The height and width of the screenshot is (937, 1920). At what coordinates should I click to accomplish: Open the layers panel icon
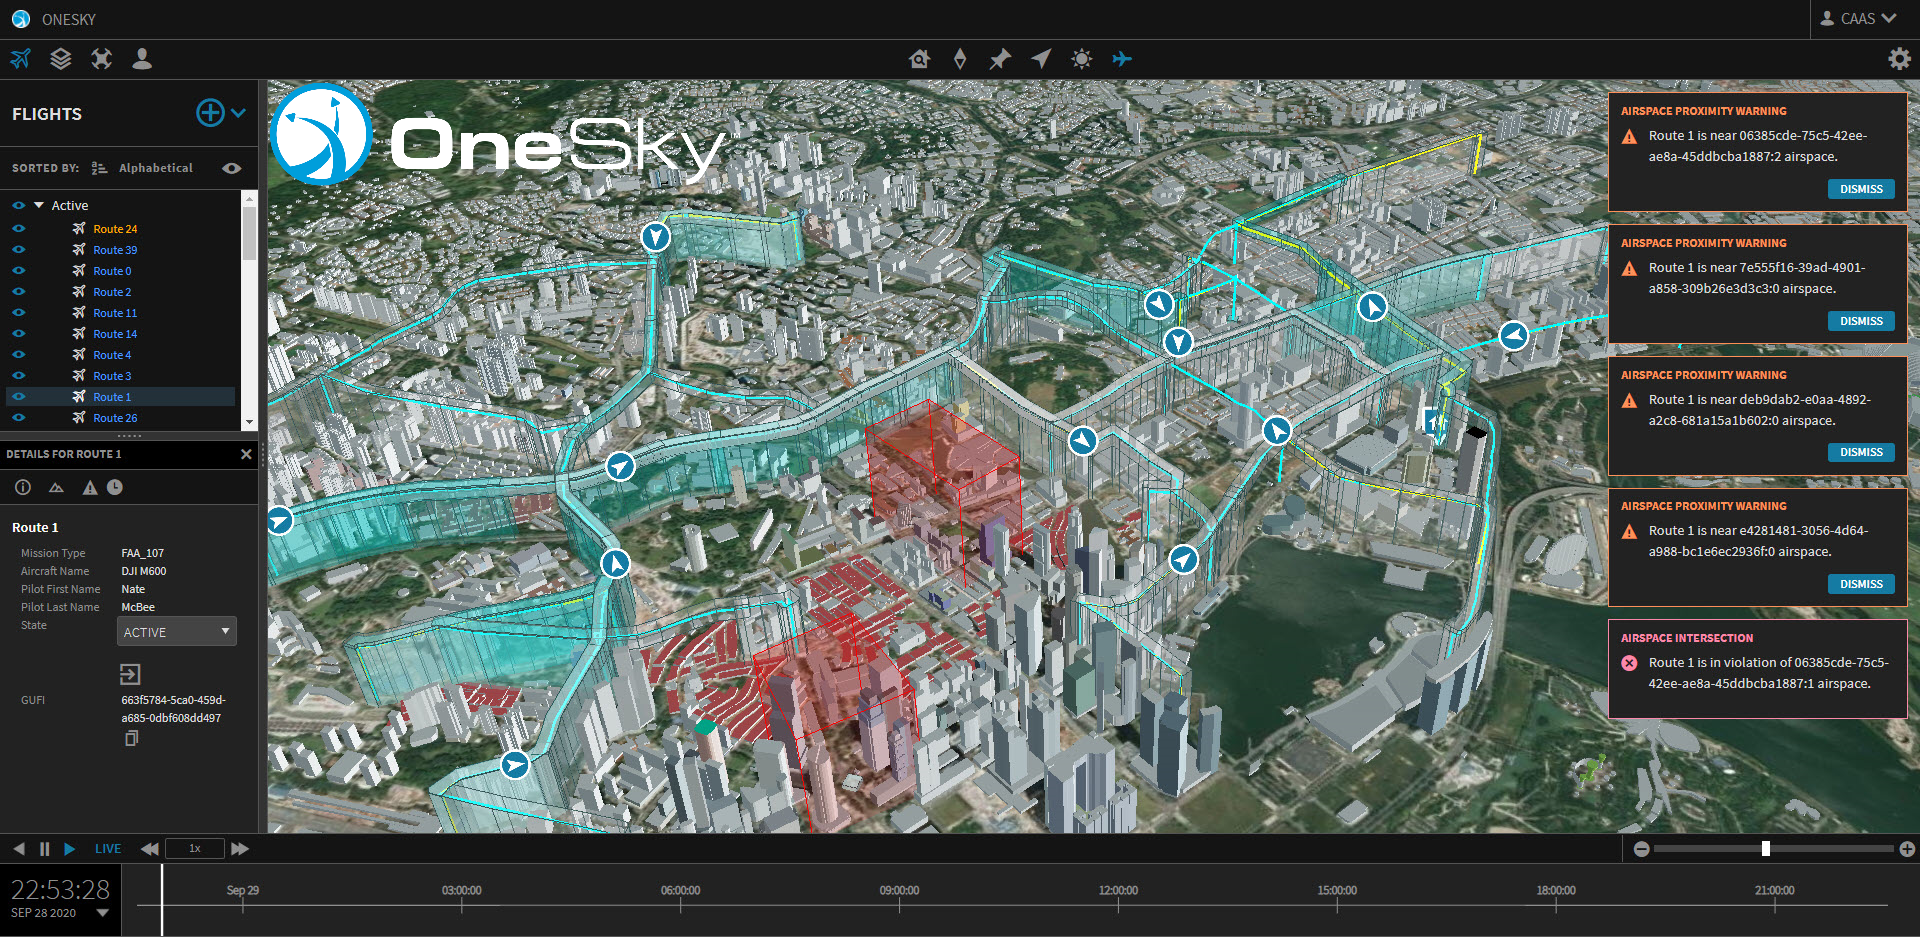[61, 59]
